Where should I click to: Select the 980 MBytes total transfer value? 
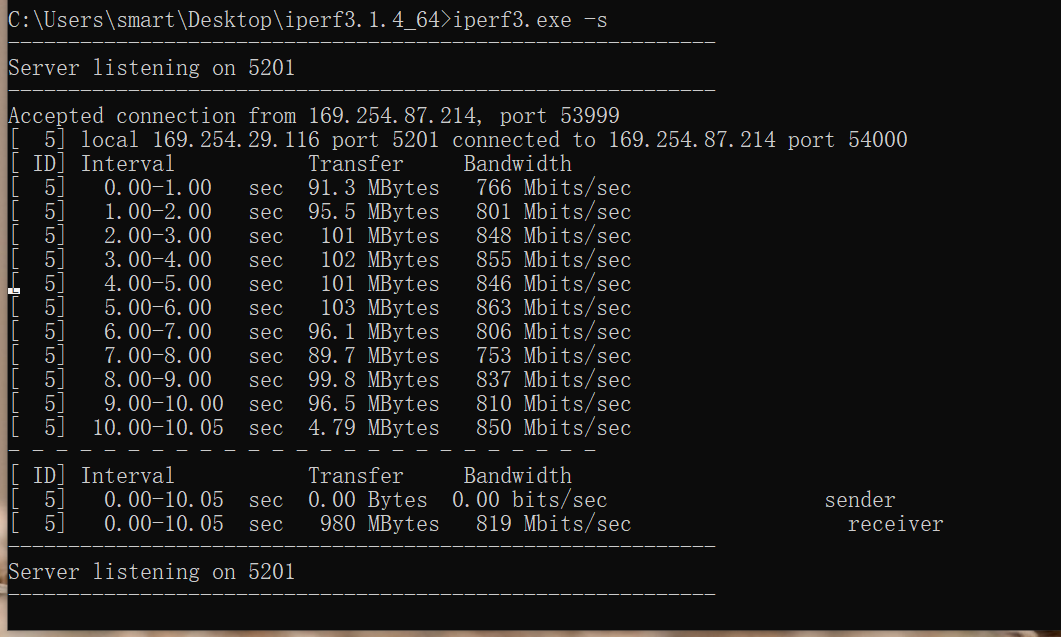pyautogui.click(x=380, y=524)
